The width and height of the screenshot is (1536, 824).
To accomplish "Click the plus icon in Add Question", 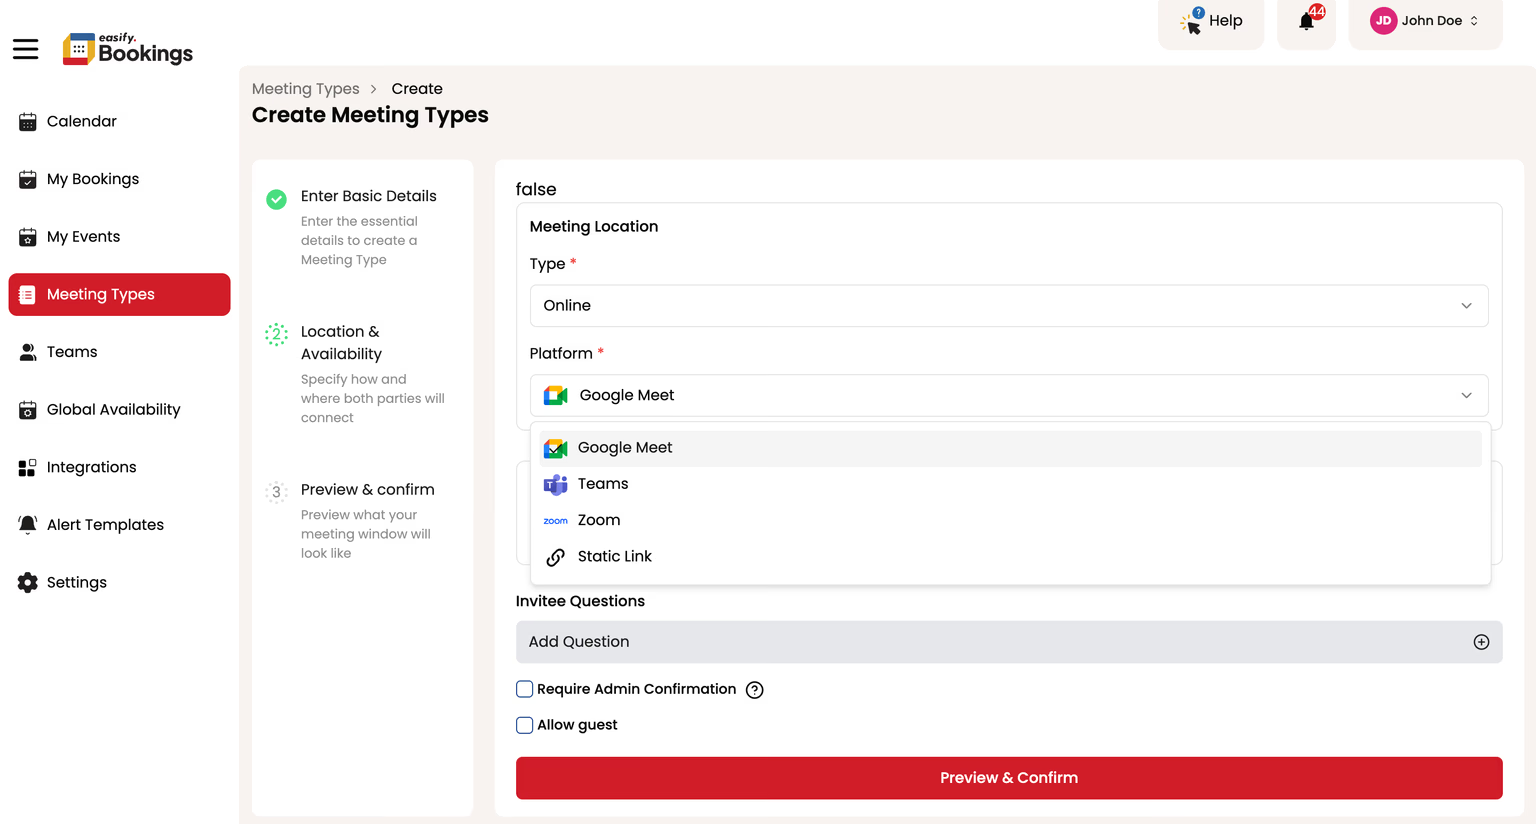I will click(1481, 642).
